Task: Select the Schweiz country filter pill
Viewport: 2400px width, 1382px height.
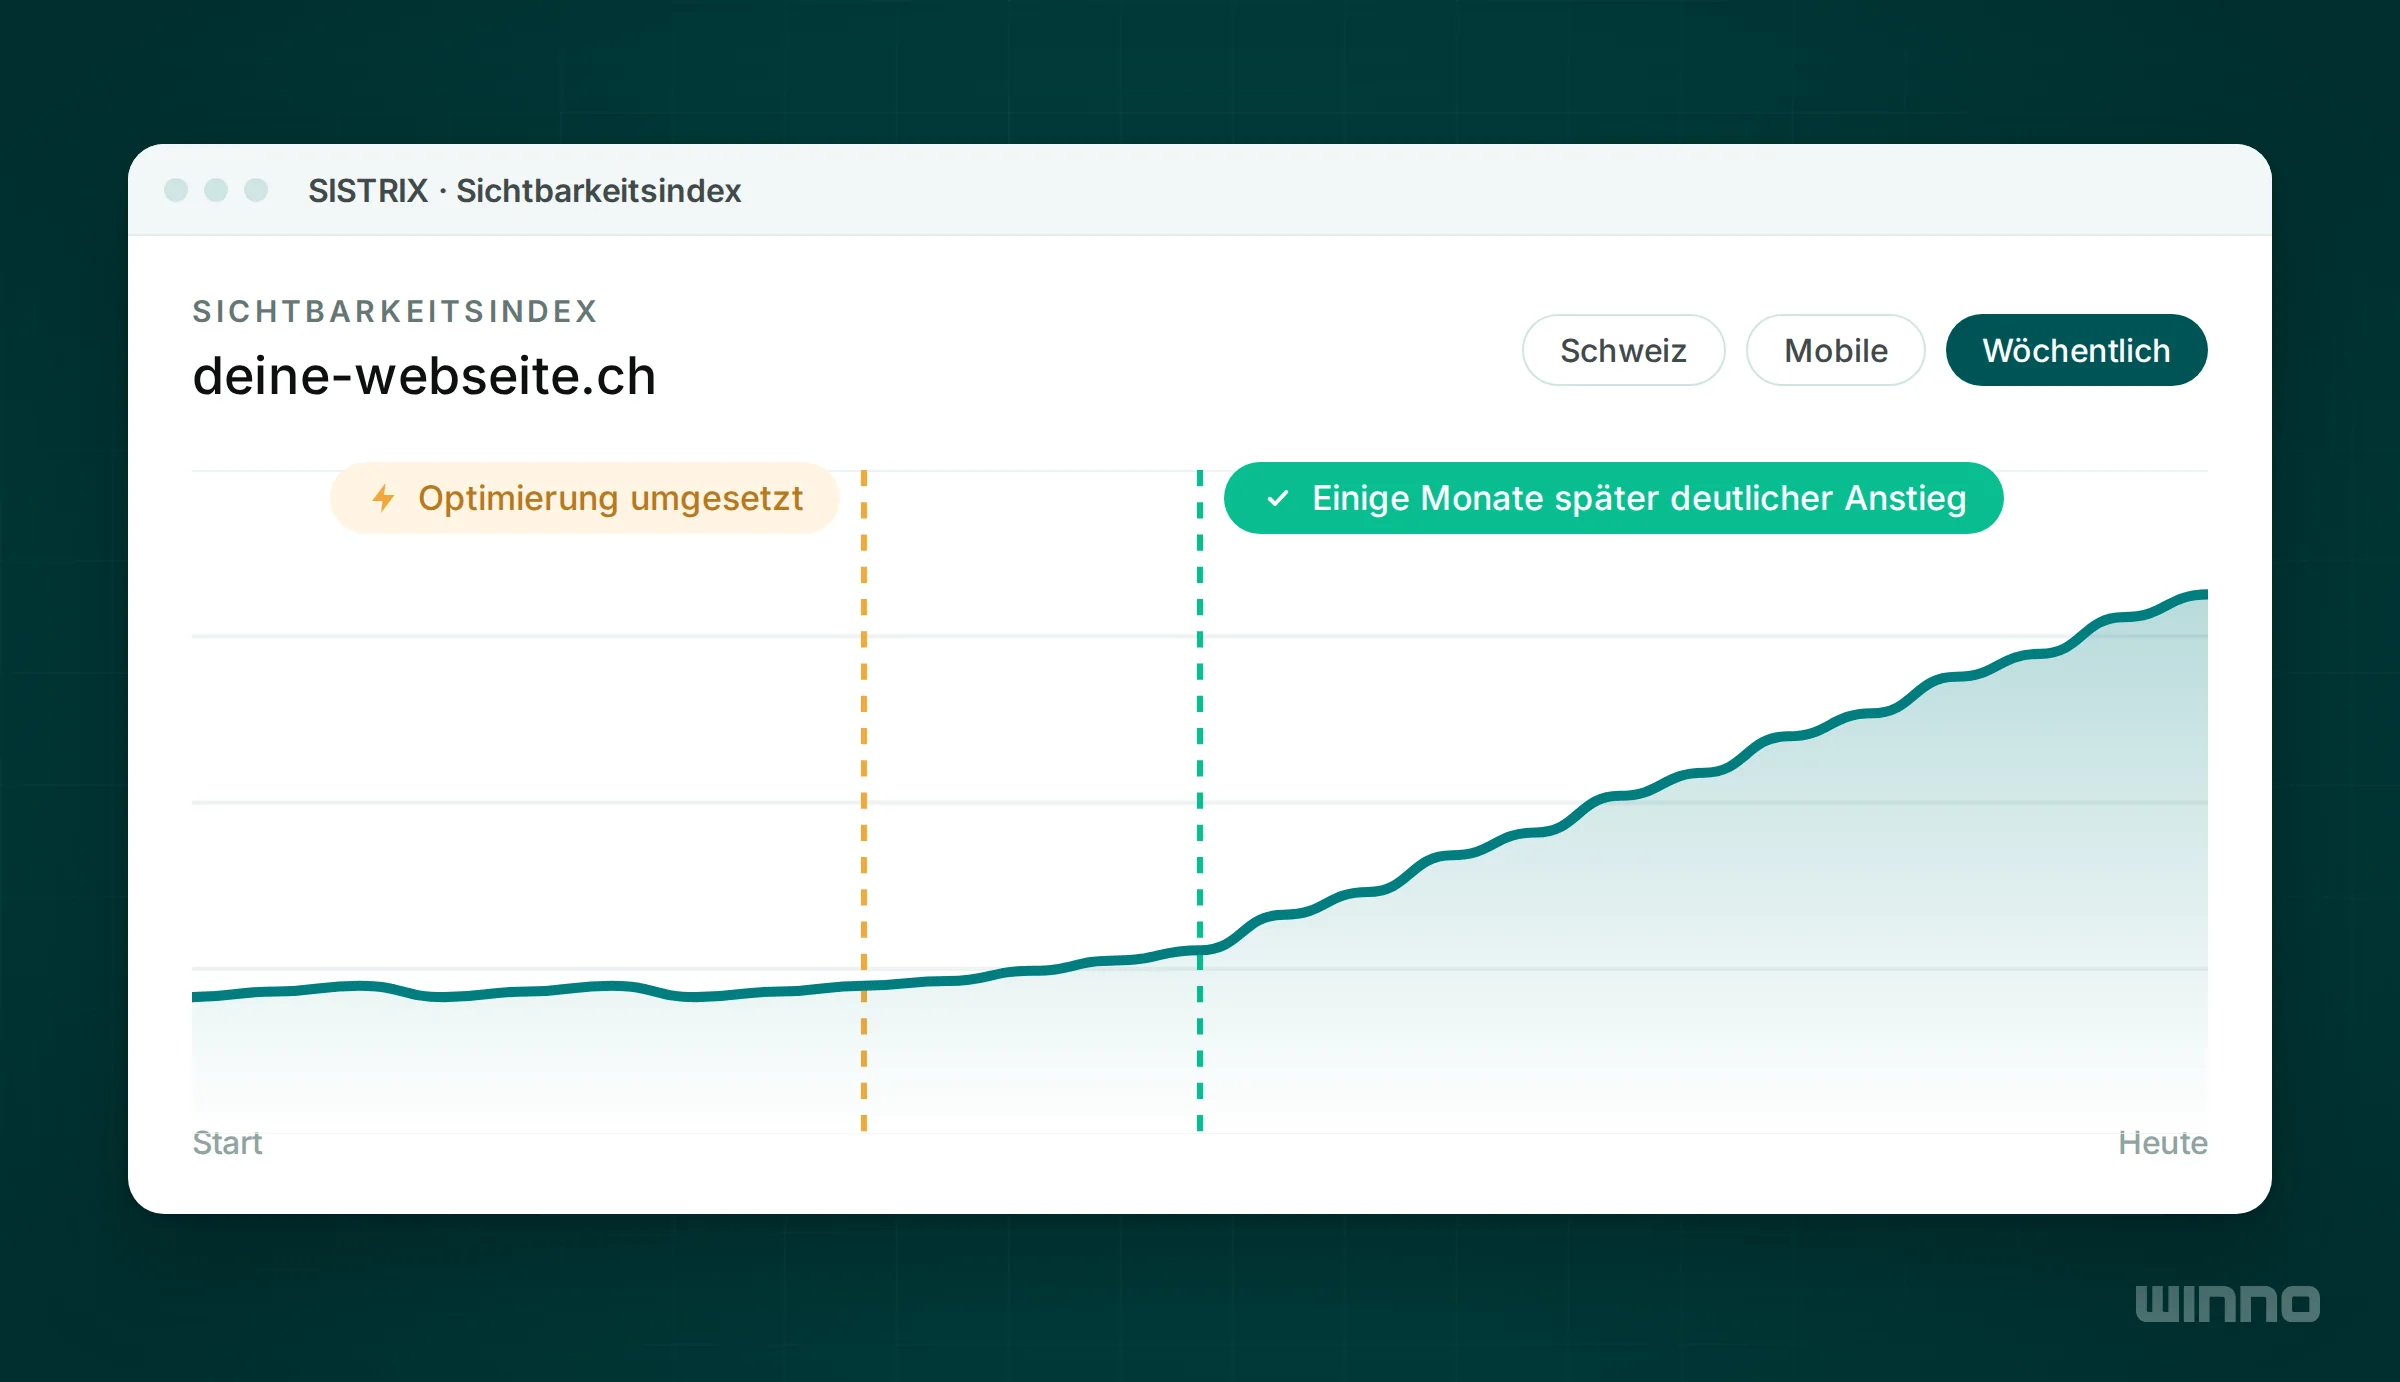Action: pos(1623,350)
